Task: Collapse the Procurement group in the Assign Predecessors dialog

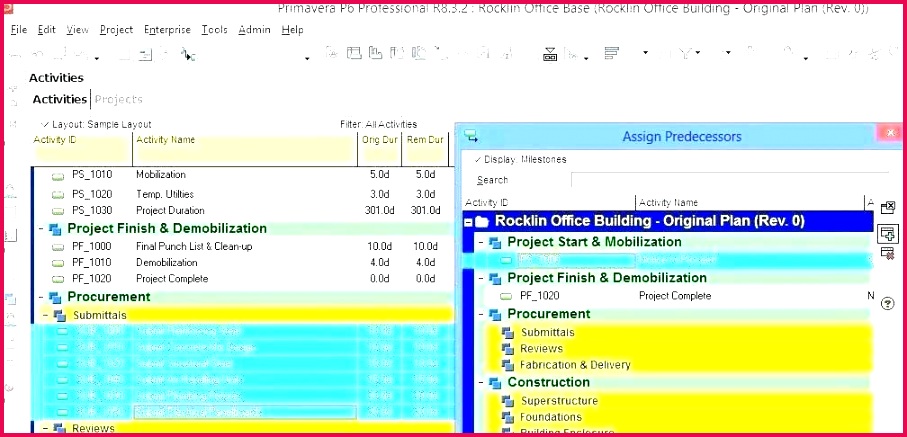Action: tap(480, 314)
